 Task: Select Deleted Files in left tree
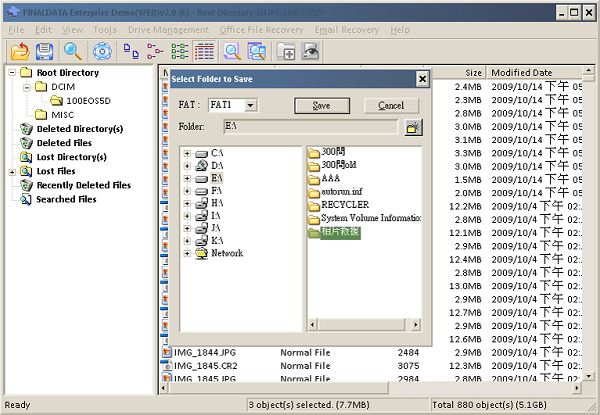tap(65, 143)
